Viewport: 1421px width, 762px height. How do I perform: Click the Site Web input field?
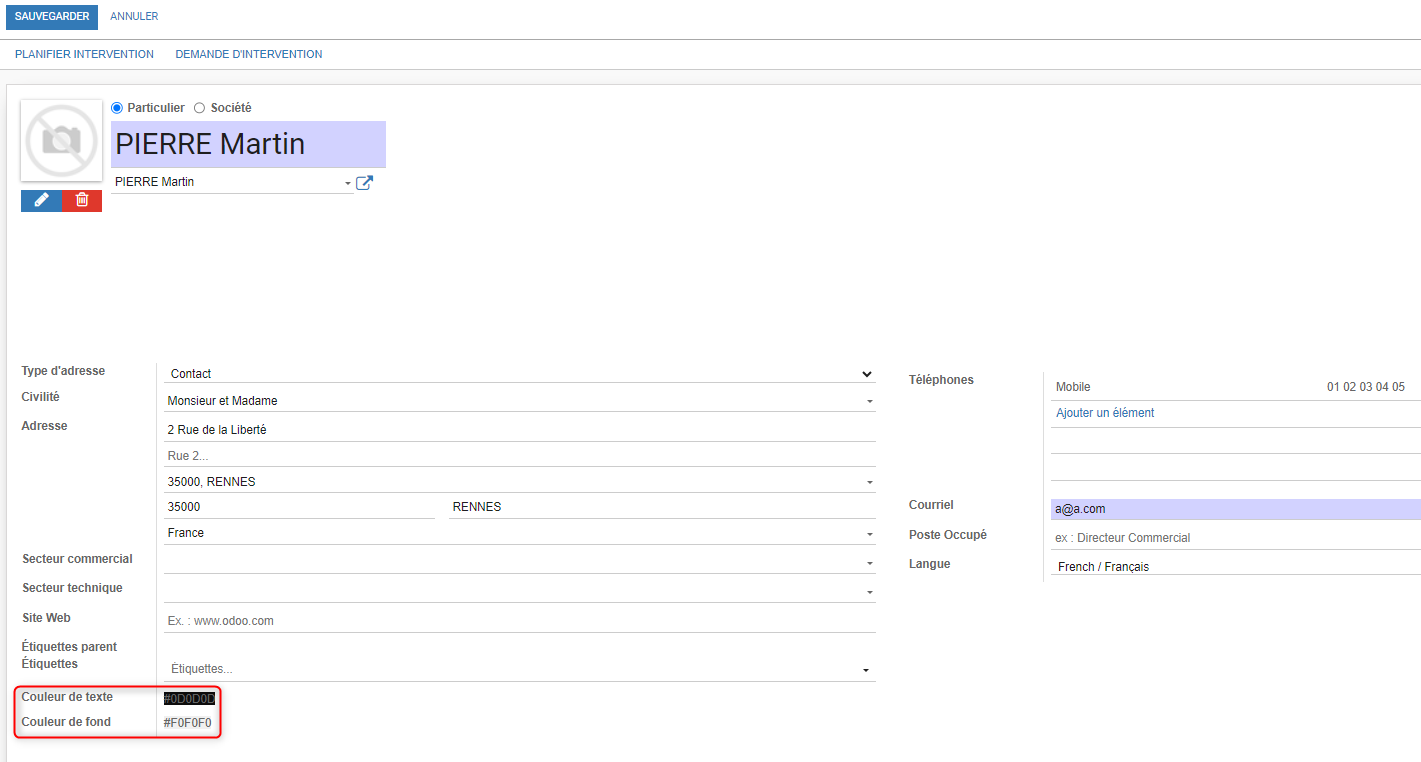520,621
